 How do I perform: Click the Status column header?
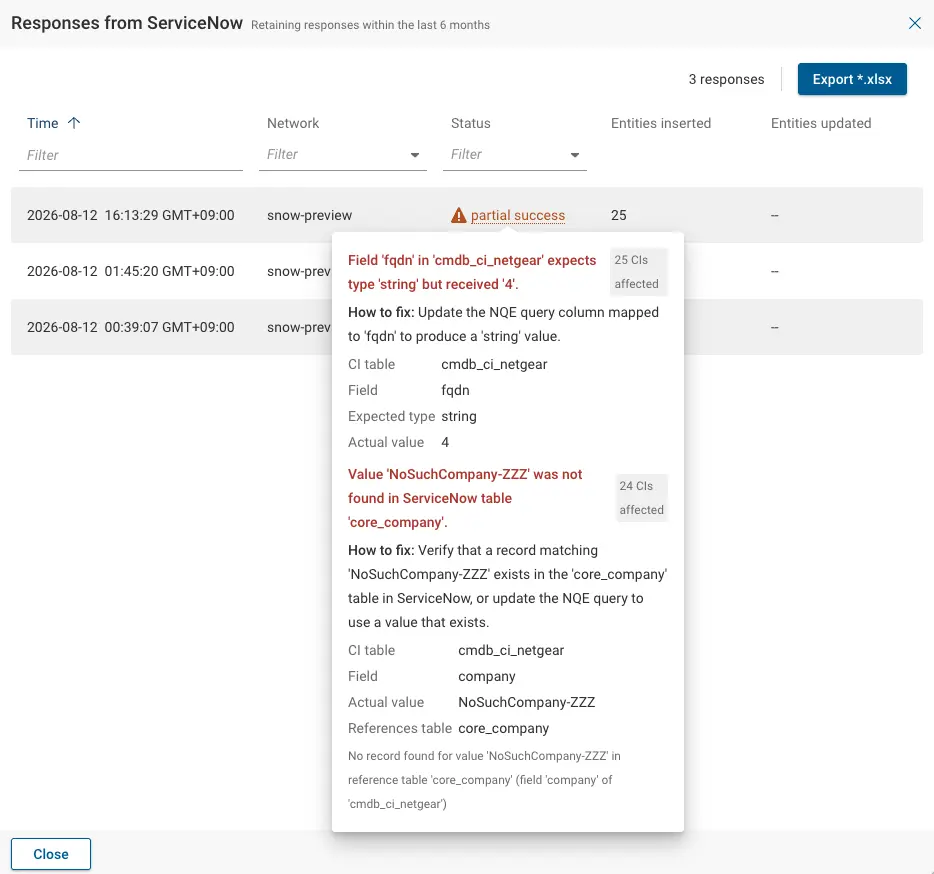(x=471, y=123)
